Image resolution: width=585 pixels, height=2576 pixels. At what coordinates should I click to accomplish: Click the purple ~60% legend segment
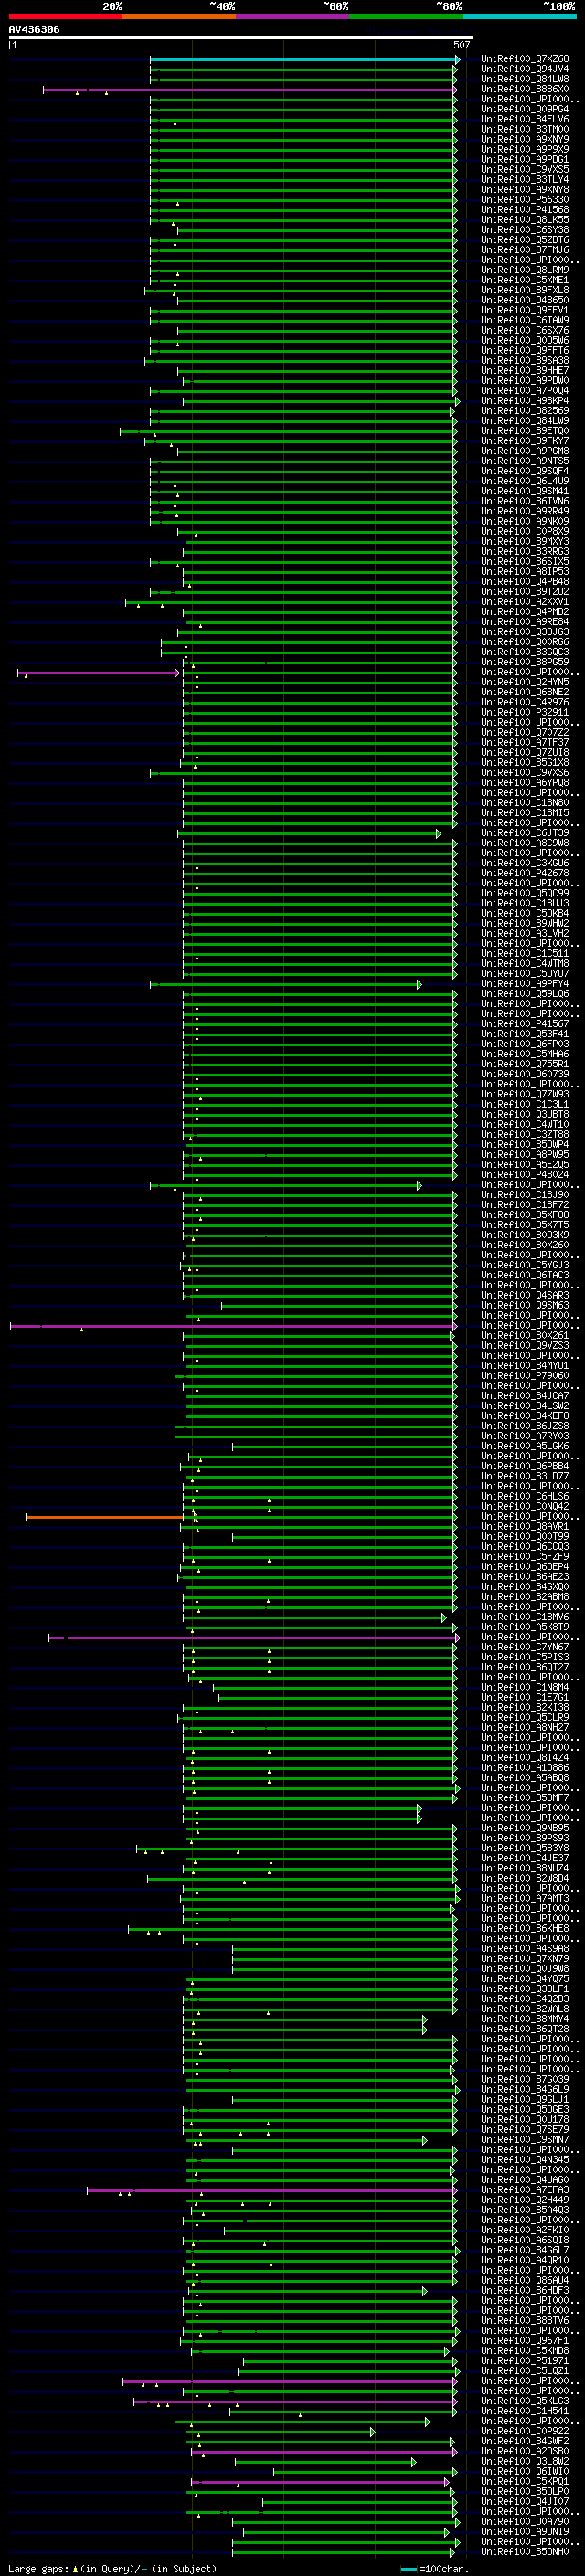[293, 17]
